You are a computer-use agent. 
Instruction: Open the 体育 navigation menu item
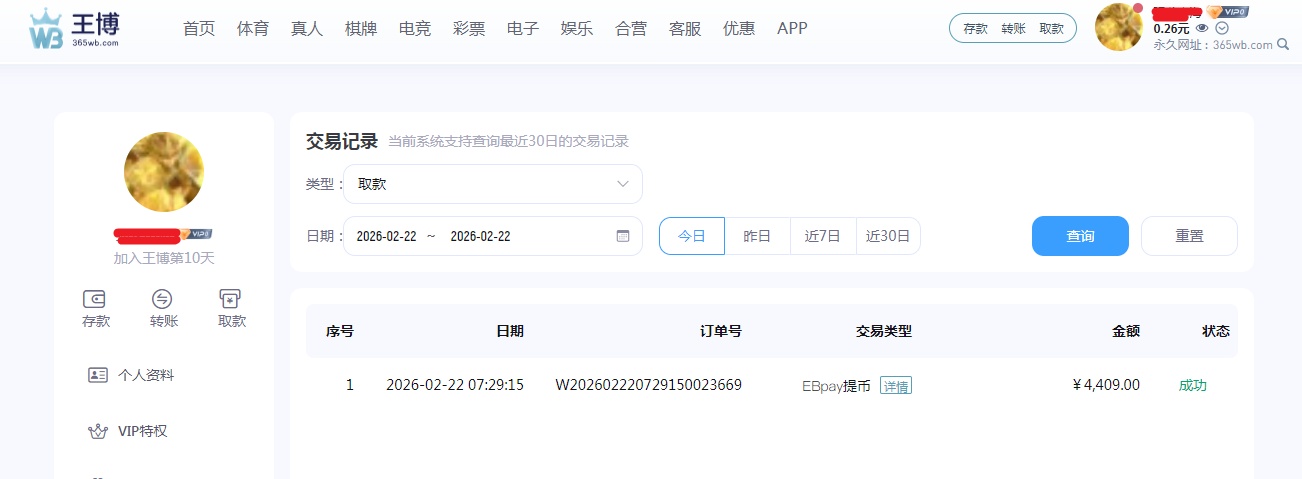click(x=253, y=28)
